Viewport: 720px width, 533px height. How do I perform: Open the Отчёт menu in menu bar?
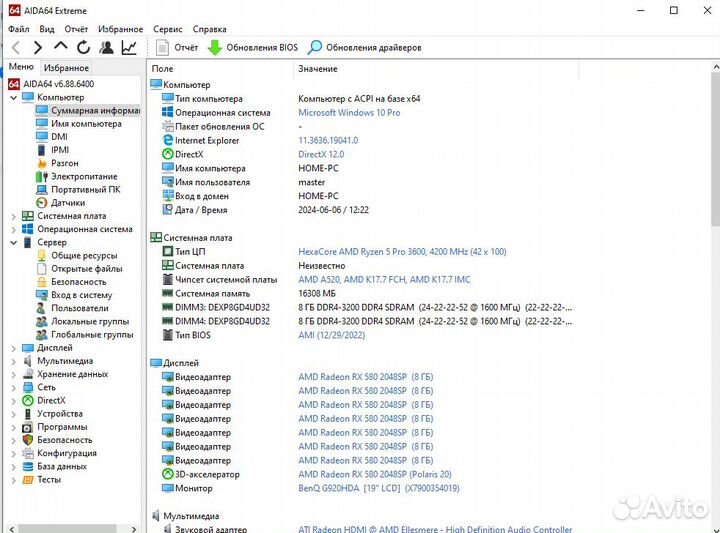coord(76,29)
